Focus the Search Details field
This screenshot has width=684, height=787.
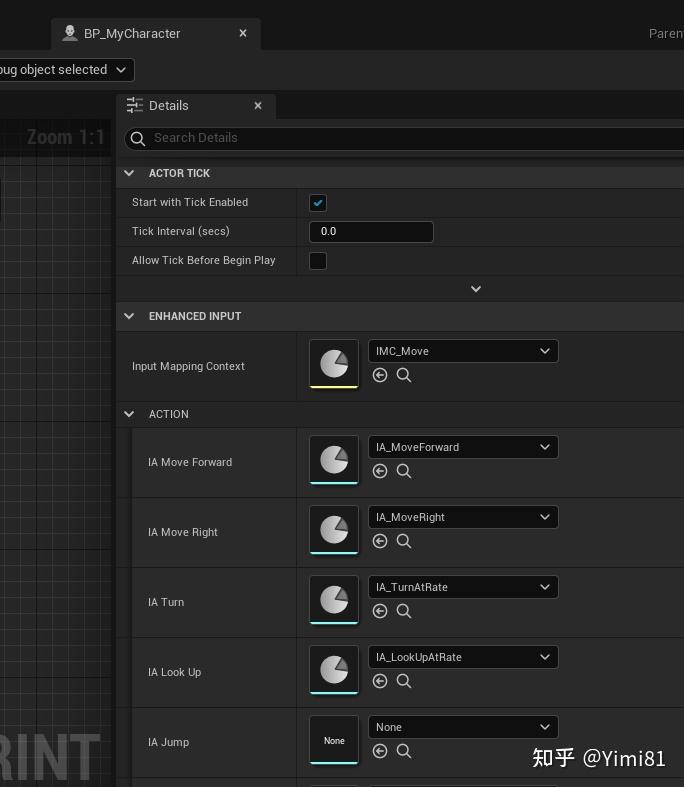(404, 138)
